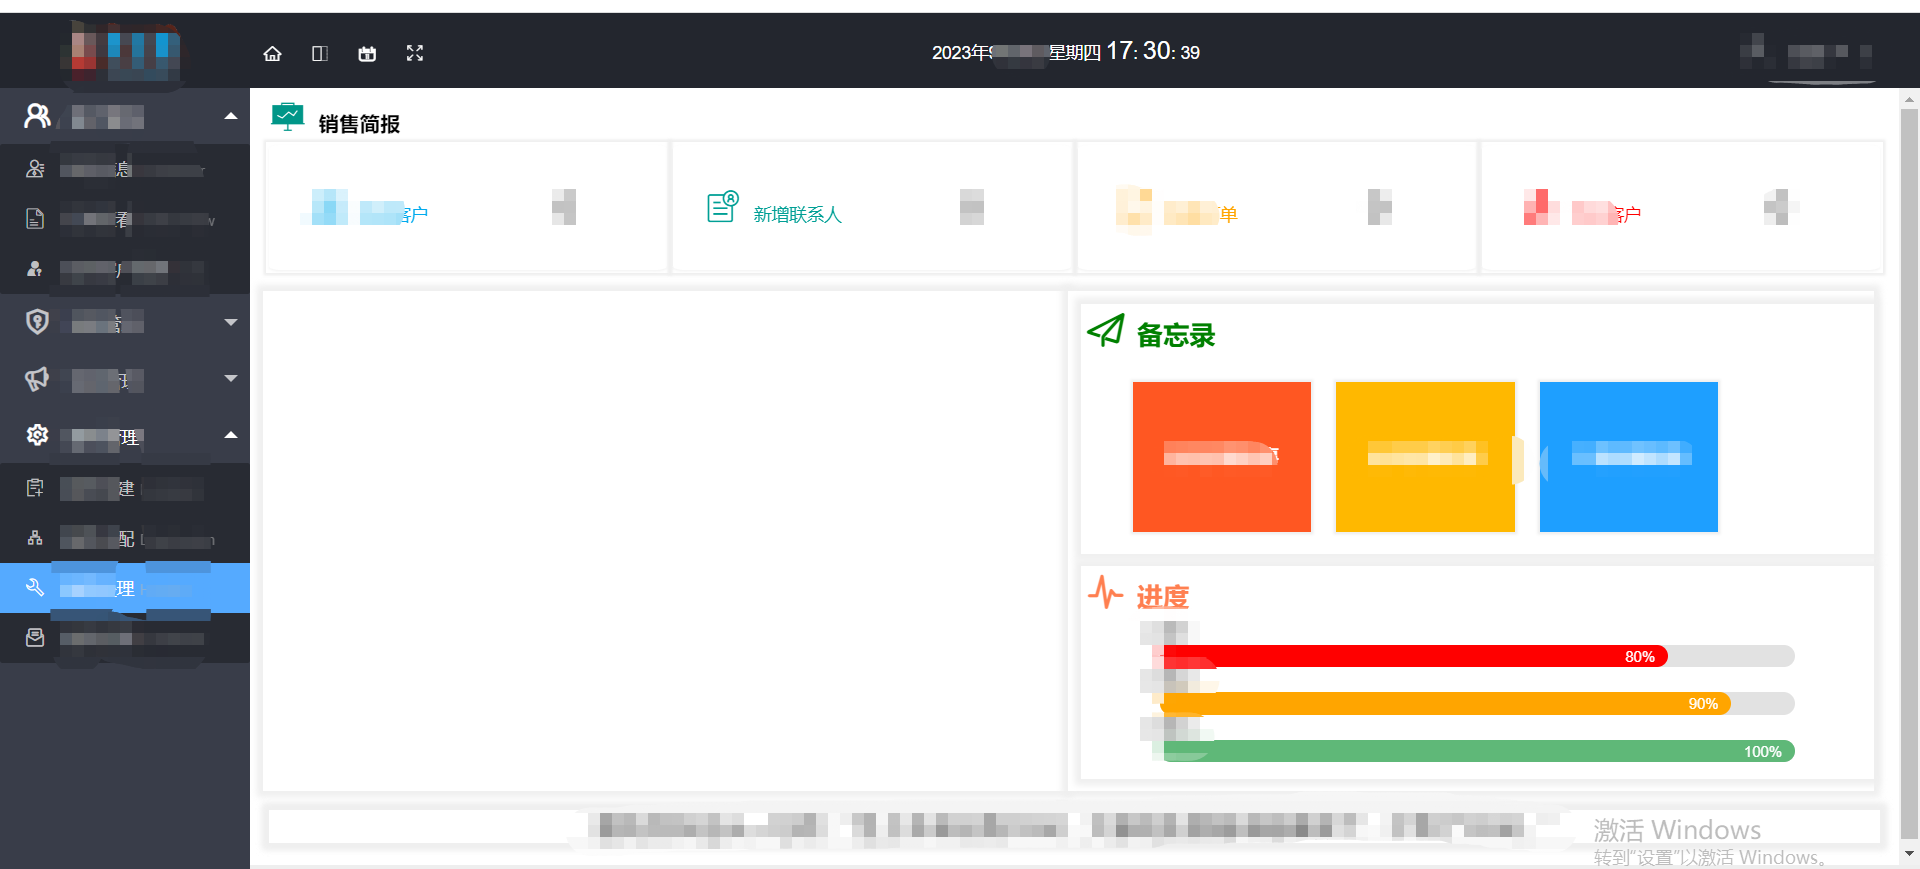Collapse the gear menu group arrow

[x=231, y=435]
